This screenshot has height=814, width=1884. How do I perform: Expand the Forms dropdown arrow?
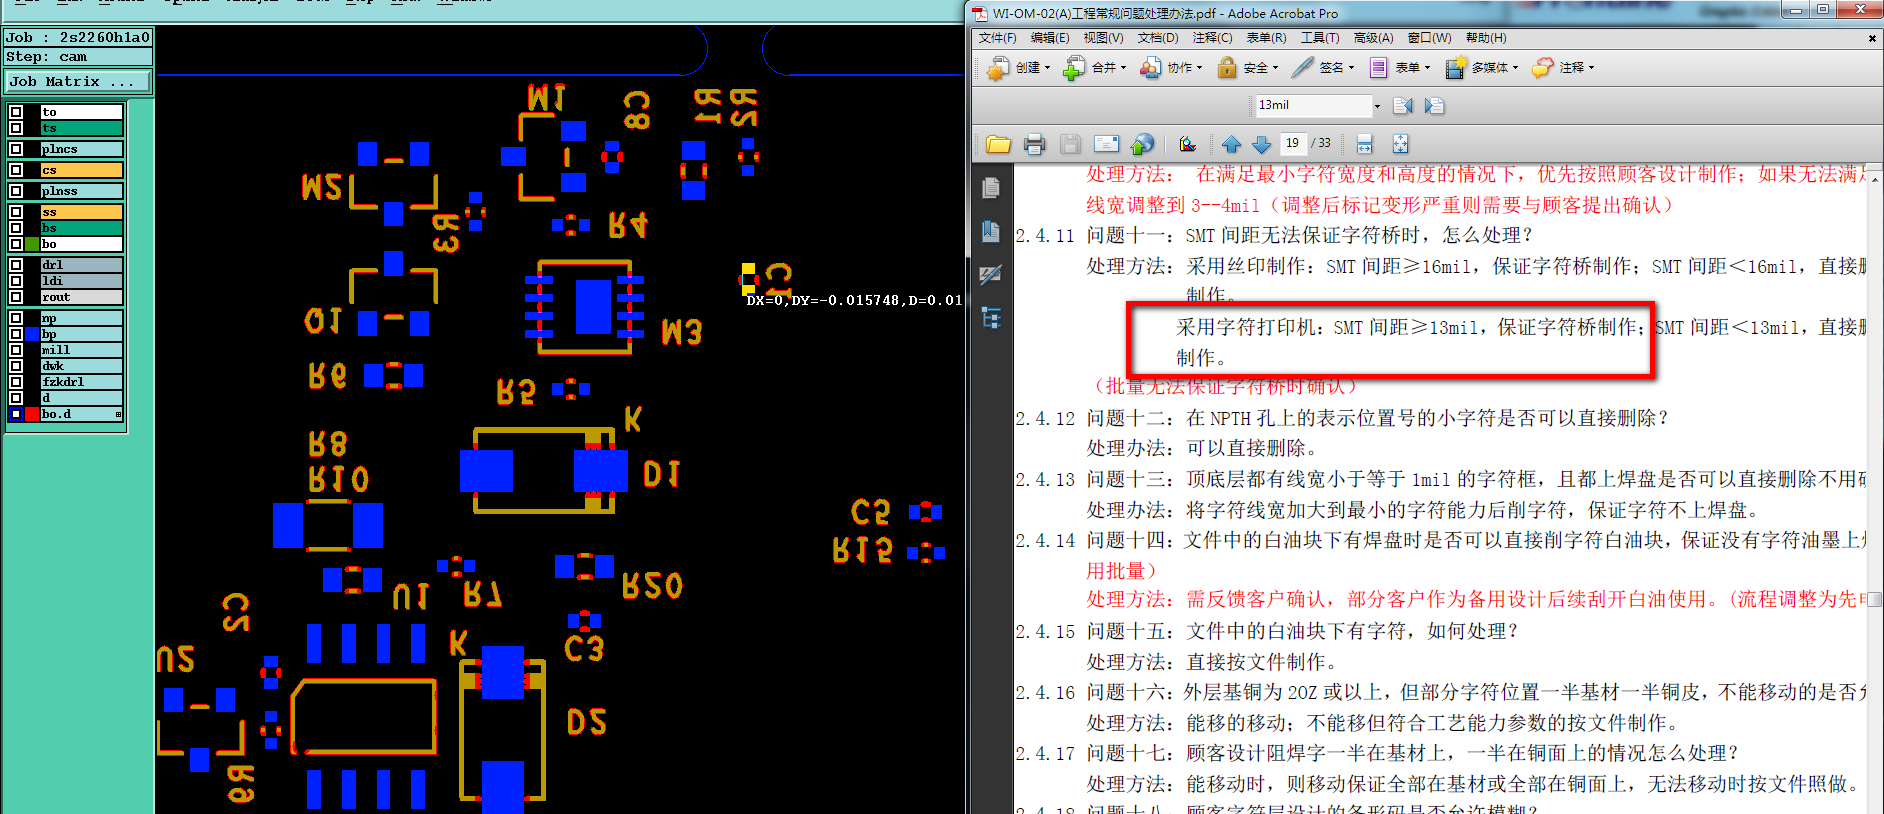[x=1427, y=68]
